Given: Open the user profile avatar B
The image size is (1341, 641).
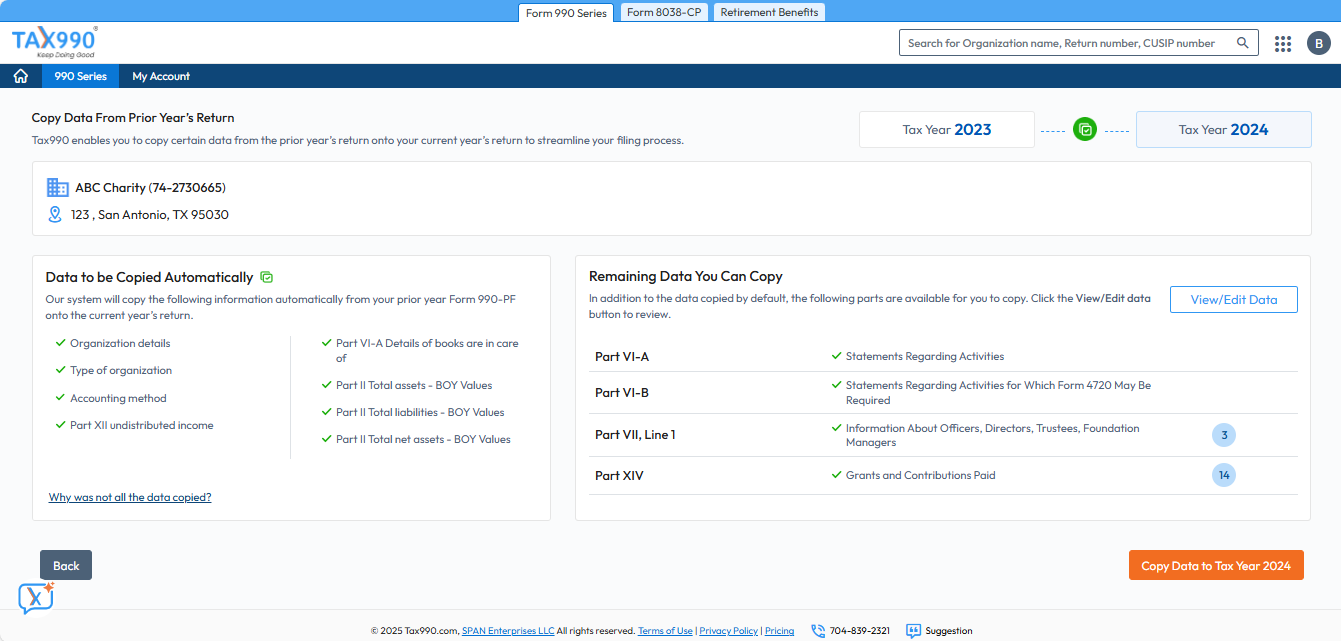Looking at the screenshot, I should coord(1319,43).
